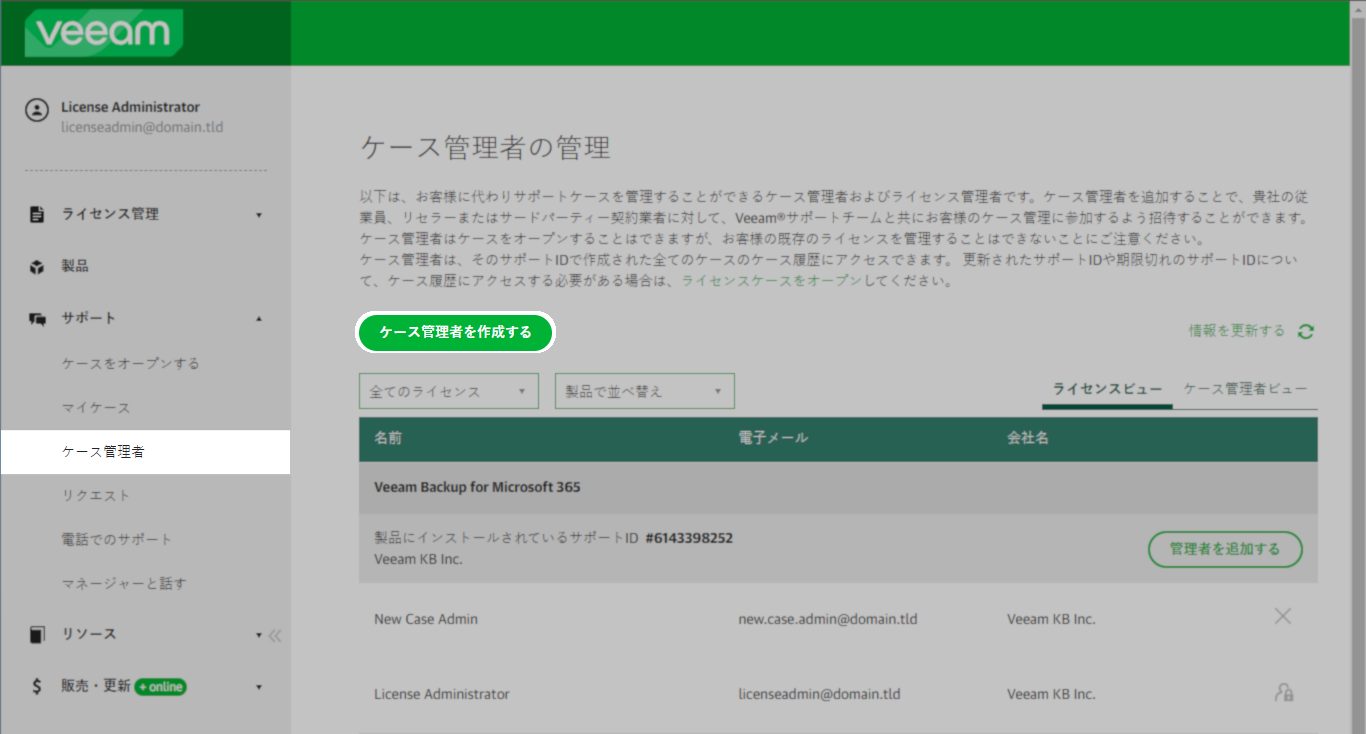Click Veeam KB Inc. in License Administrator row
The height and width of the screenshot is (734, 1366).
point(1051,694)
